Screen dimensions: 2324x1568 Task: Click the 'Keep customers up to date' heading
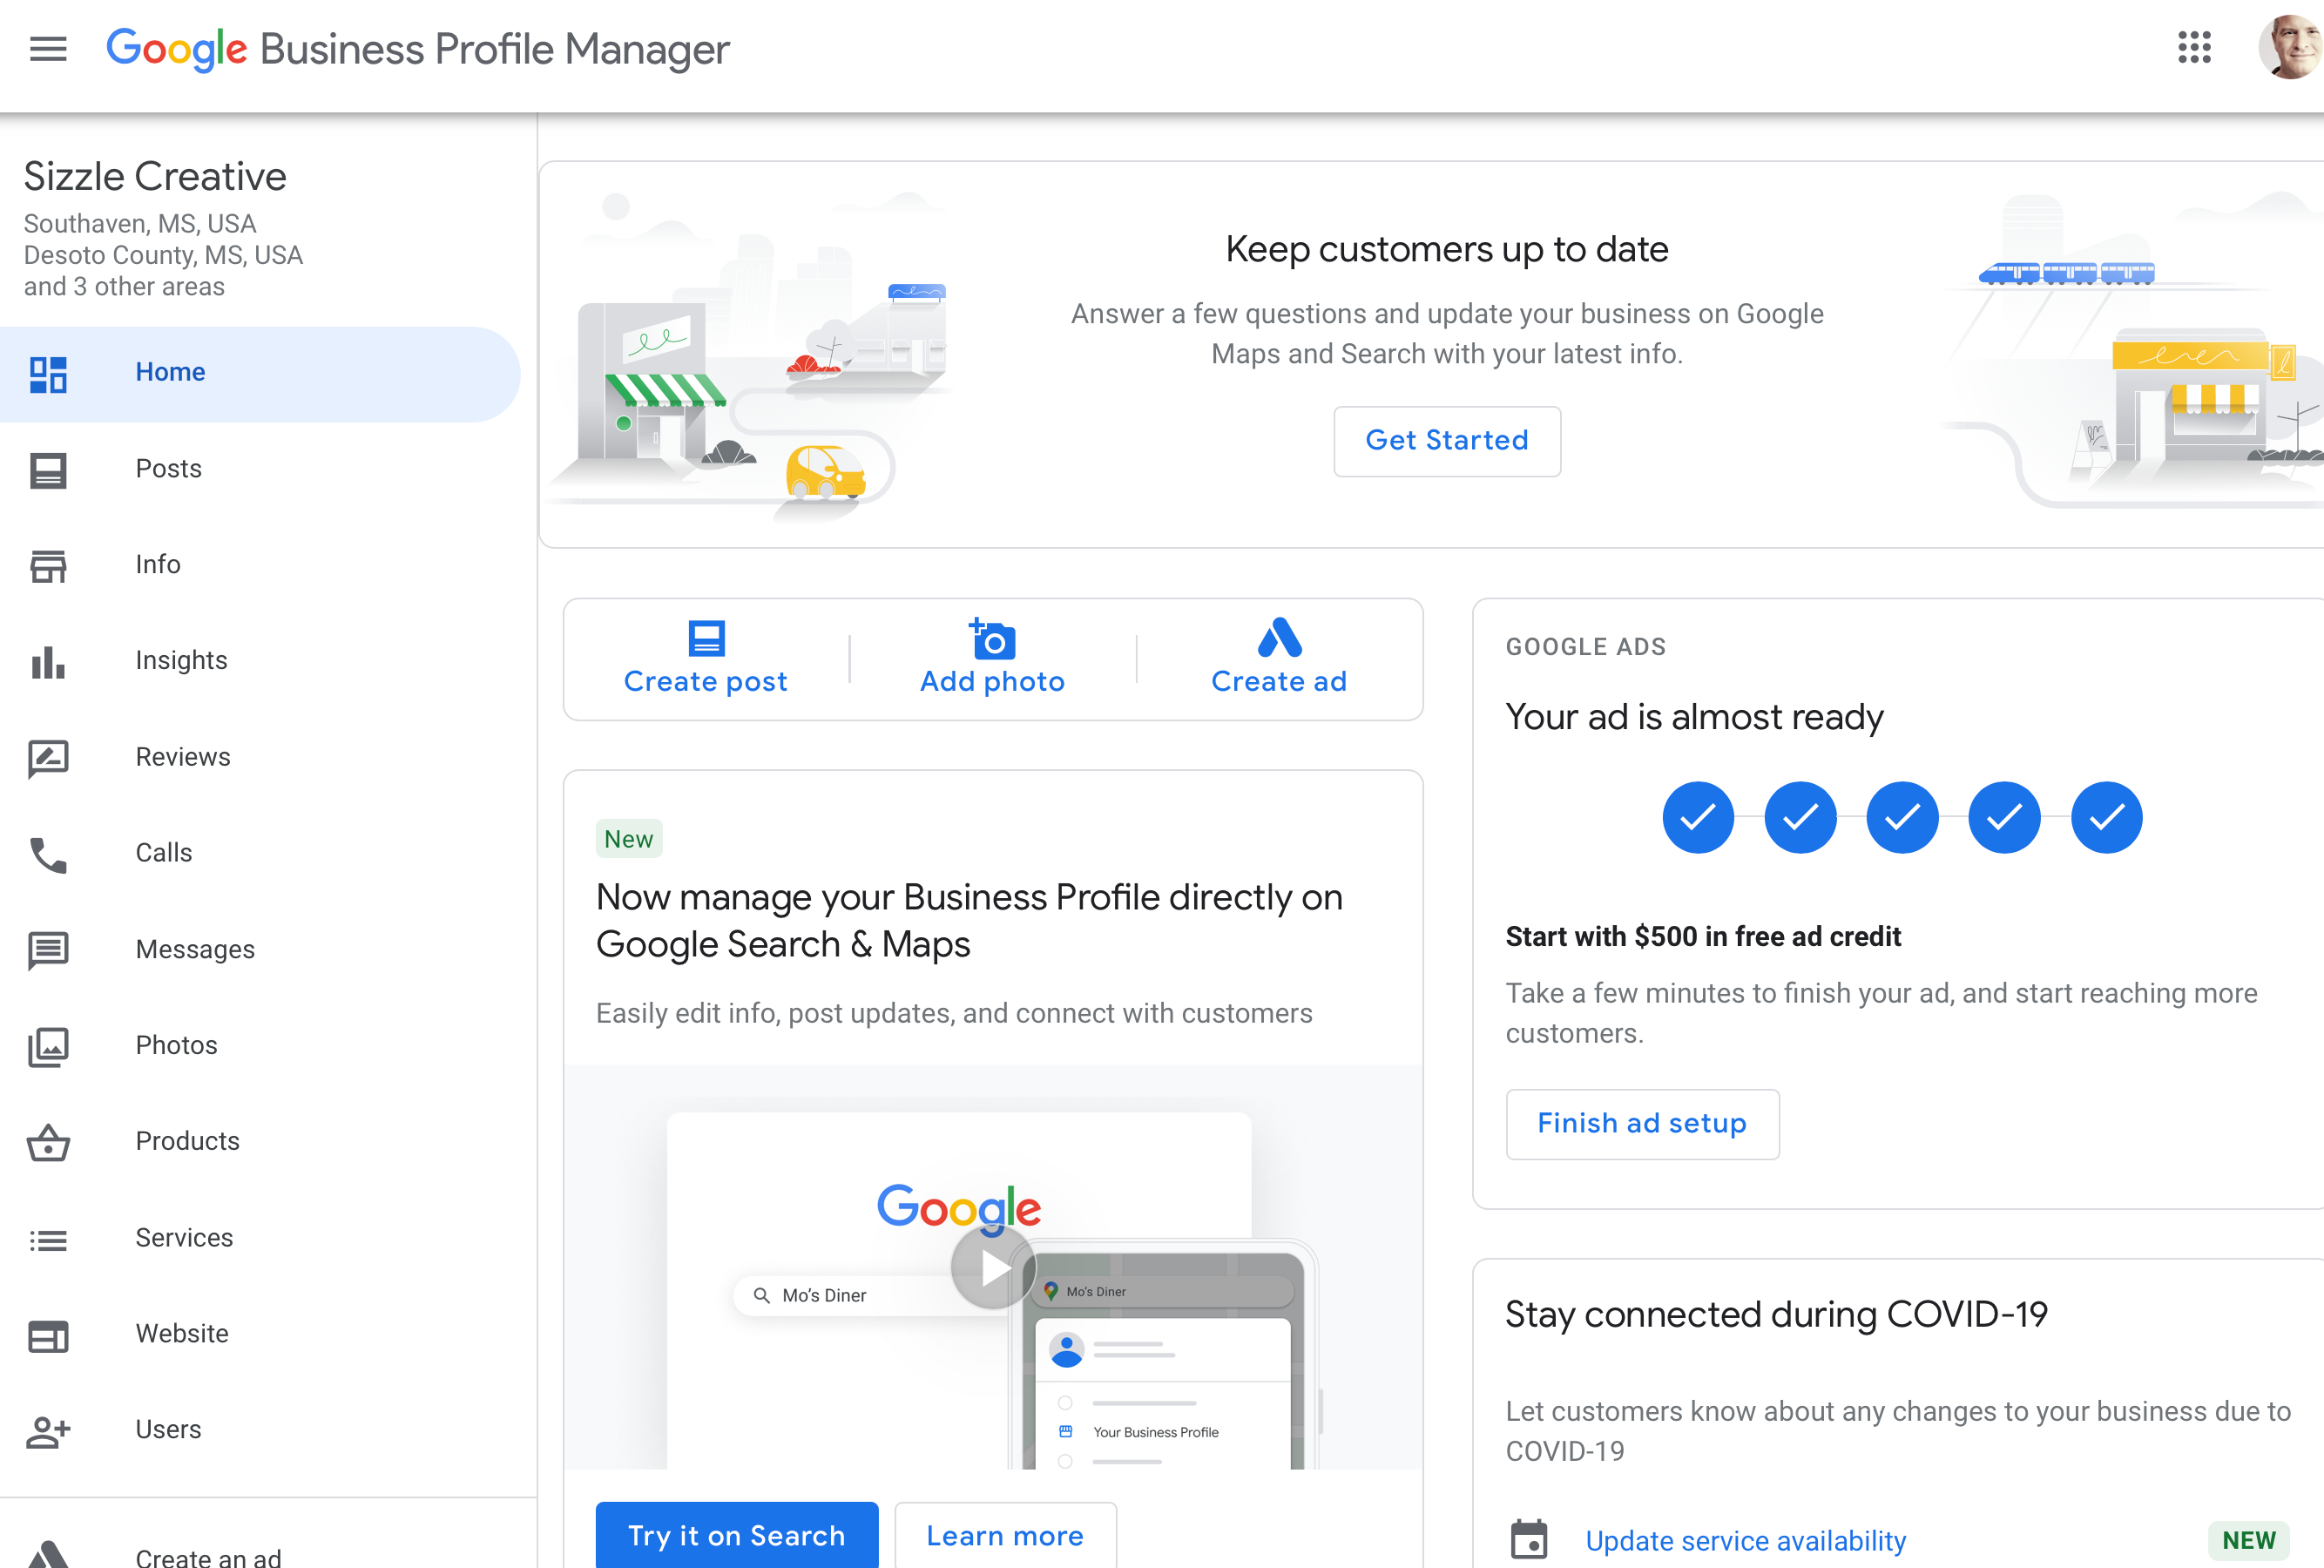coord(1447,249)
